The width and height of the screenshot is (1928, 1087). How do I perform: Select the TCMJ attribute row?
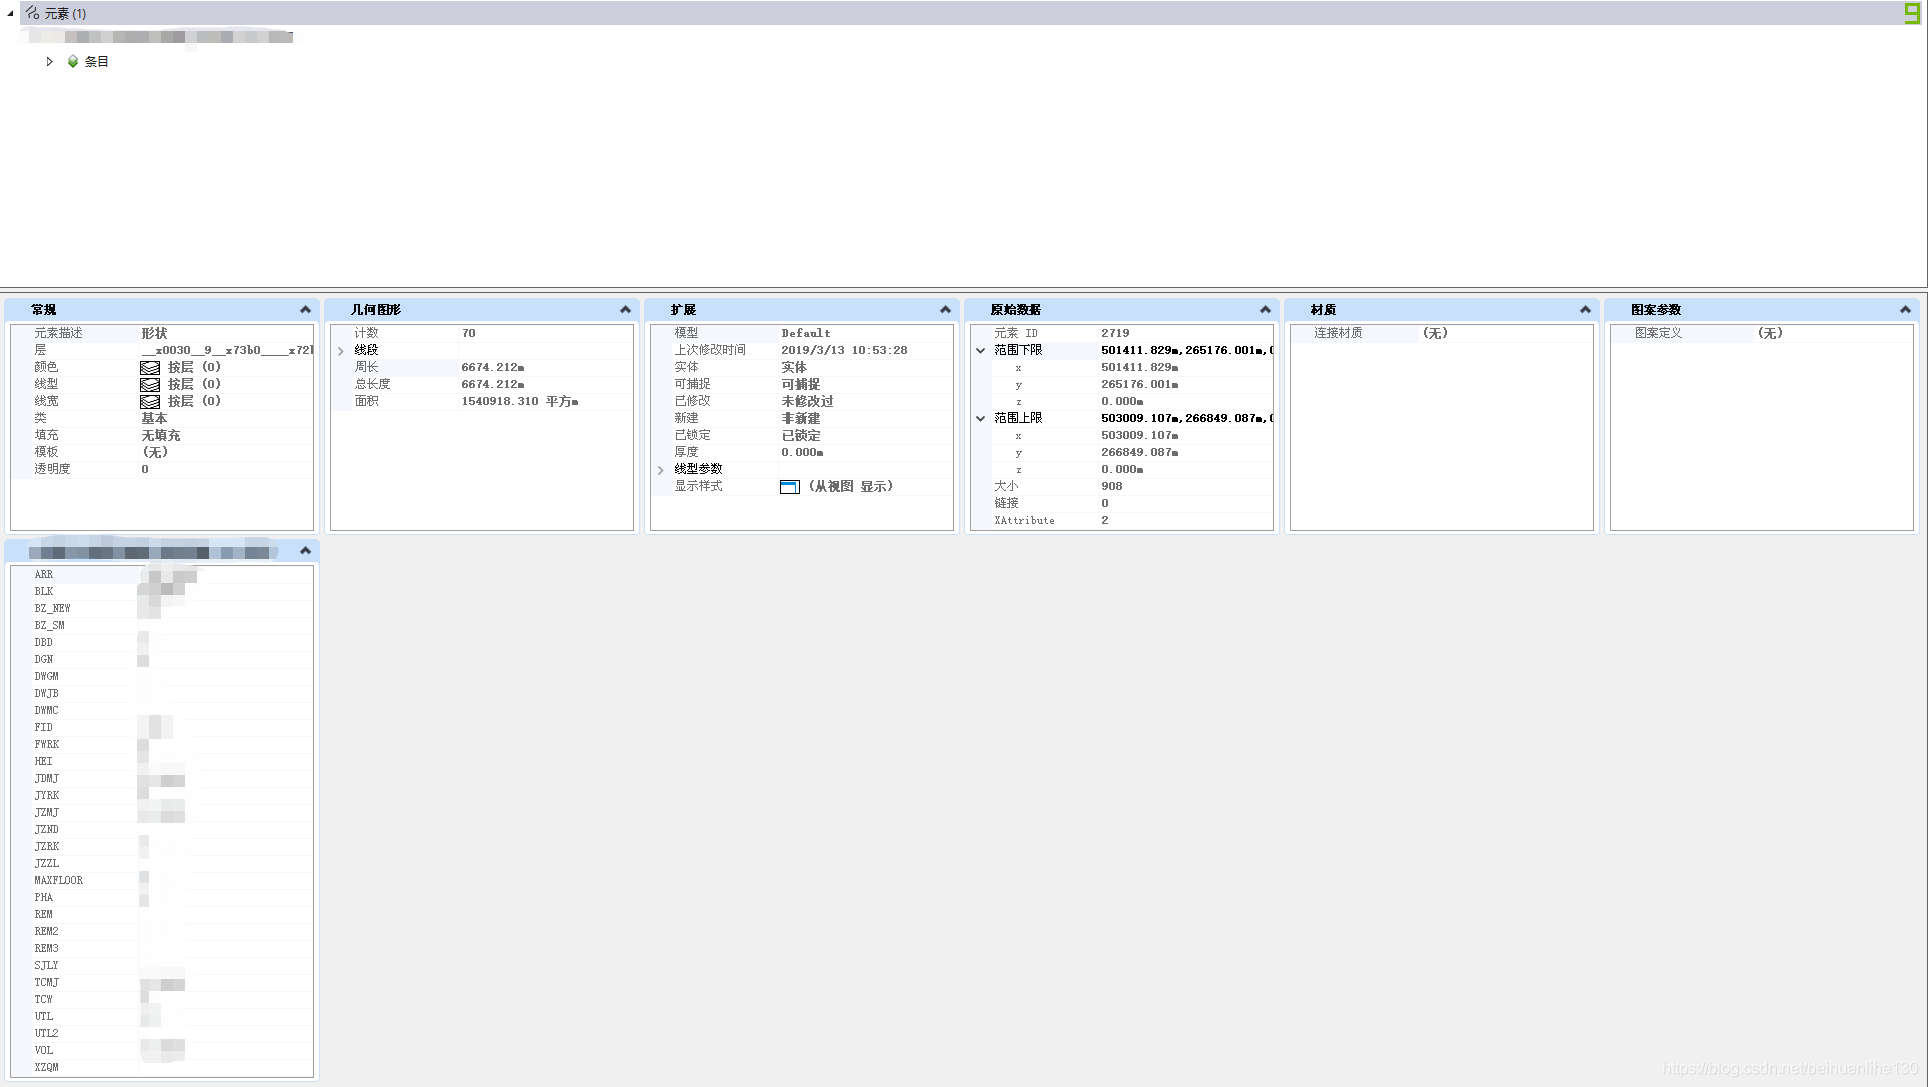163,982
